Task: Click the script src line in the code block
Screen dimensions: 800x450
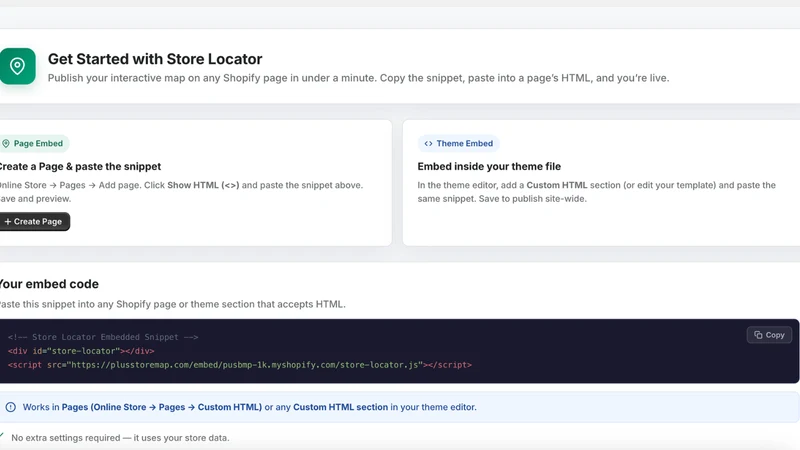Action: pos(240,365)
